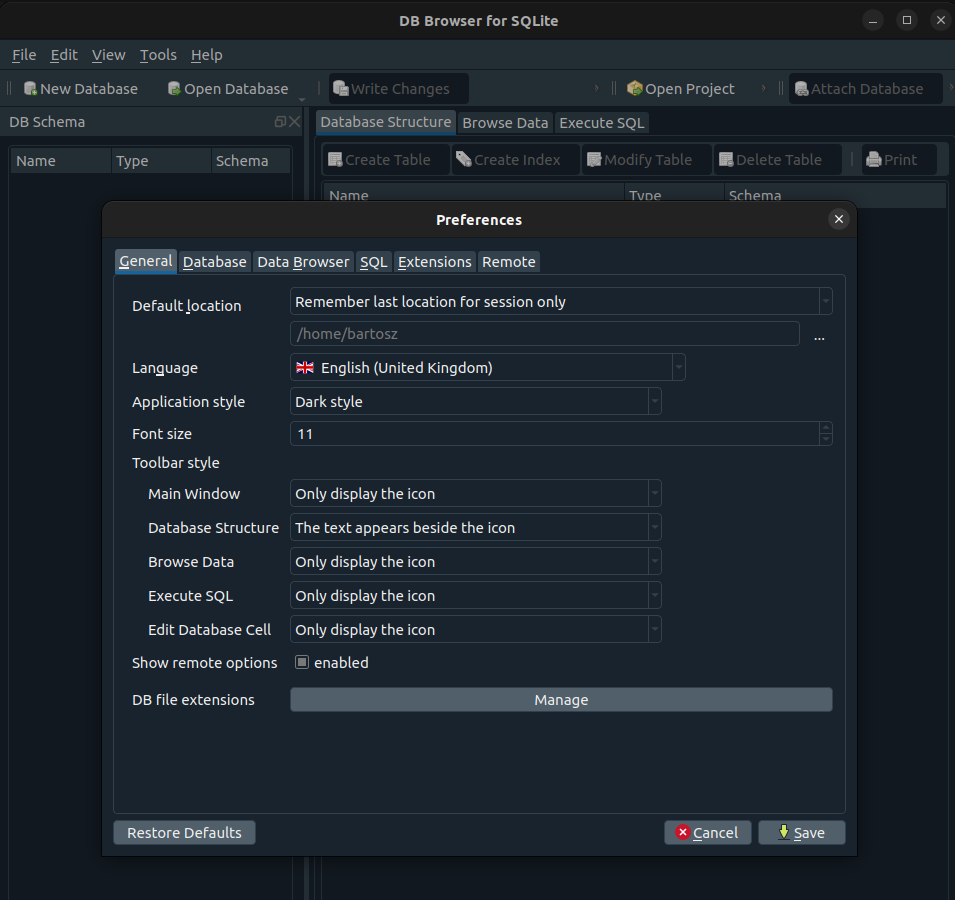Open the Help menu
This screenshot has height=900, width=955.
206,55
